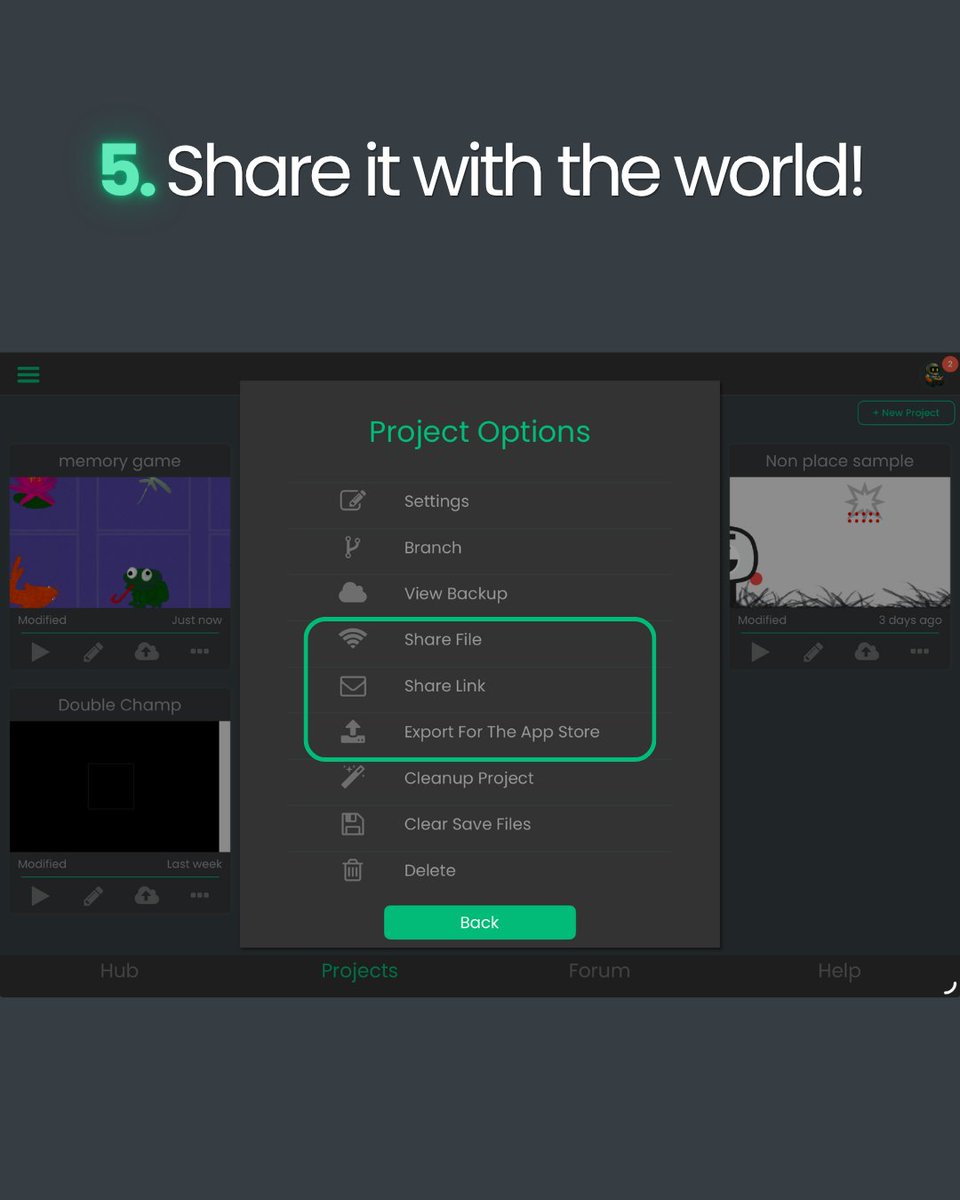Open the Double Champ thumbnail
960x1200 pixels.
120,786
